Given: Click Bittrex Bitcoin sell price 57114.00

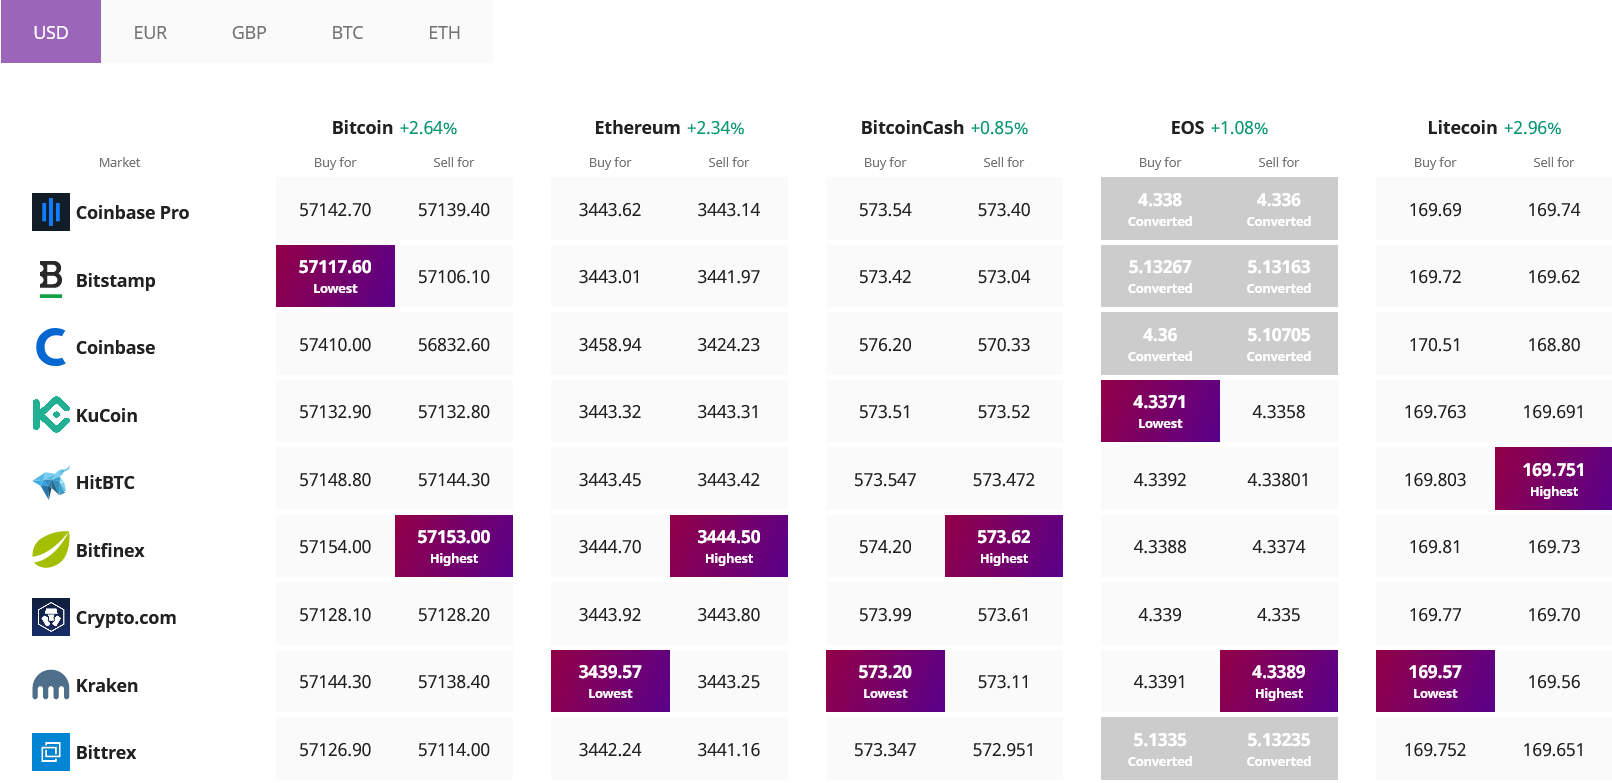Looking at the screenshot, I should 454,750.
